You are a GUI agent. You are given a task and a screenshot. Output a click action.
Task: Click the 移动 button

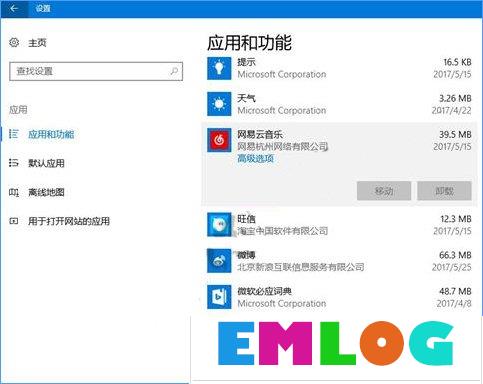[x=384, y=191]
